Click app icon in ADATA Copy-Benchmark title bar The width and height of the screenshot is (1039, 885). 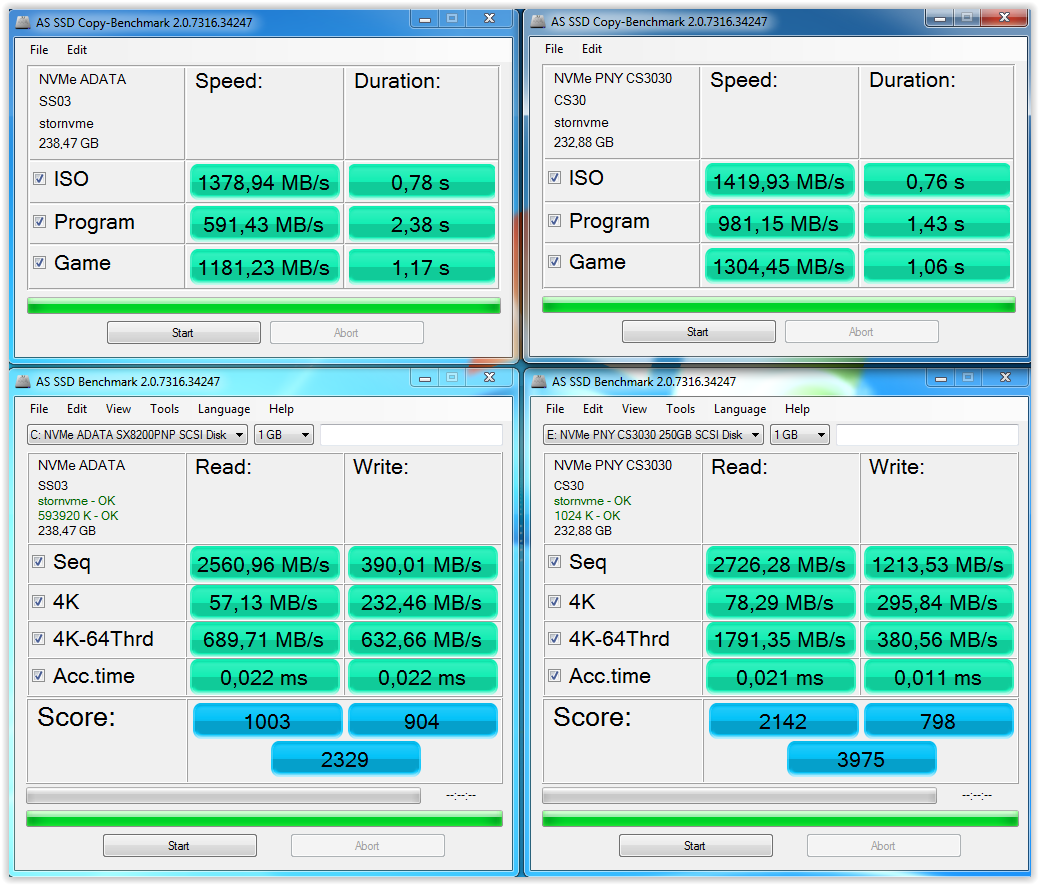[23, 23]
